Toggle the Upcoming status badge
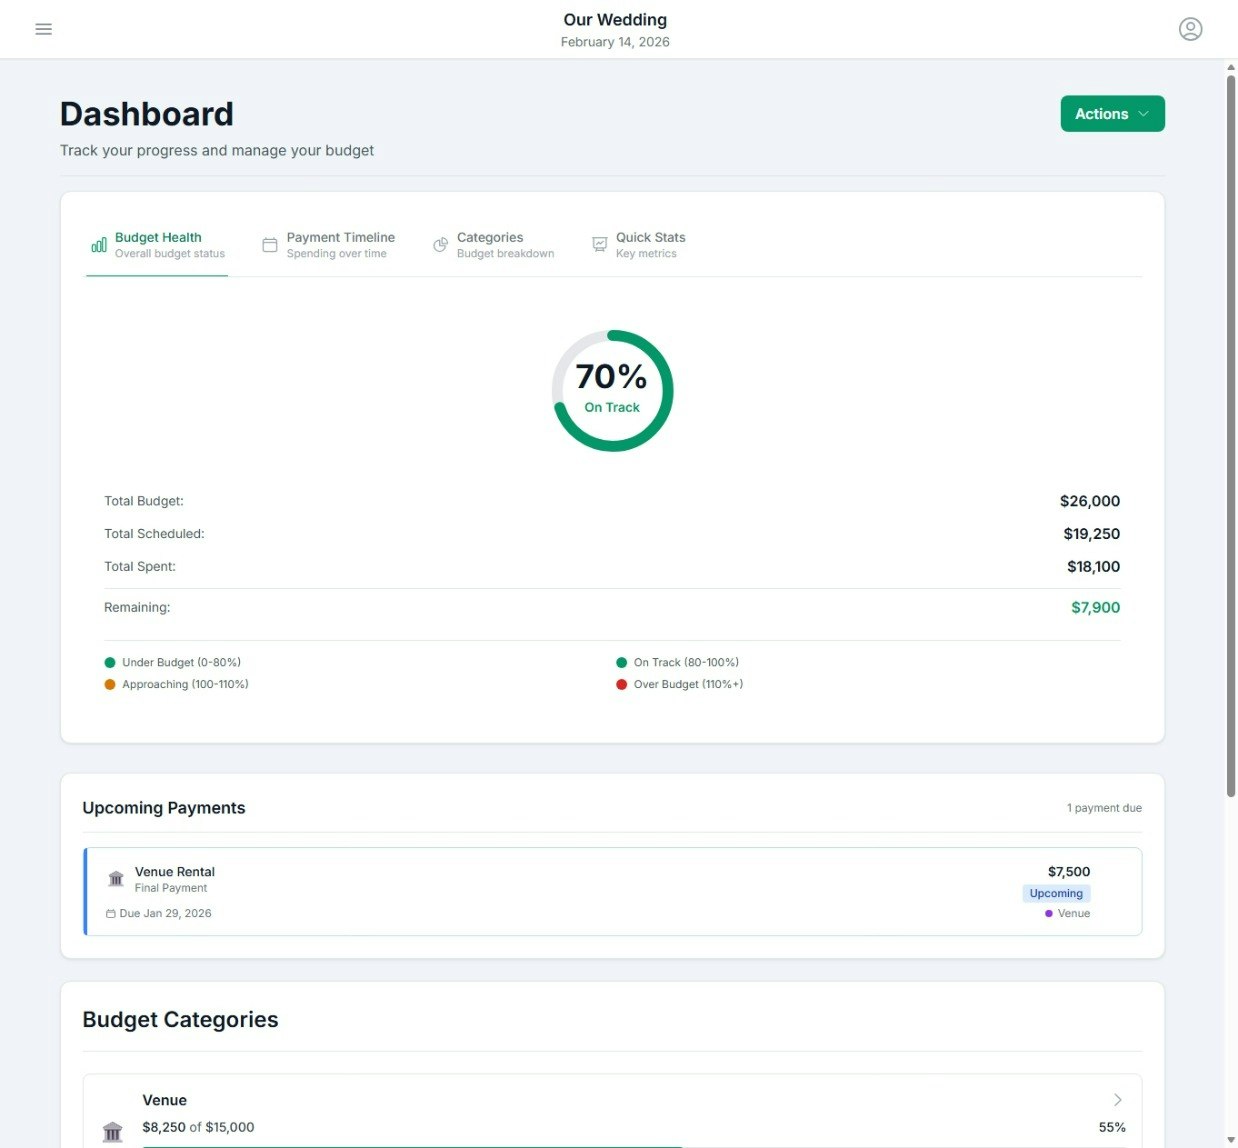The width and height of the screenshot is (1238, 1148). (1056, 893)
